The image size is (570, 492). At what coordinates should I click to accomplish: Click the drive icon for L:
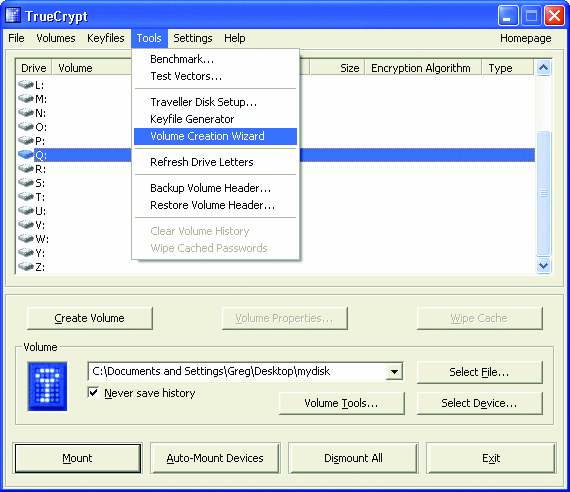coord(26,85)
